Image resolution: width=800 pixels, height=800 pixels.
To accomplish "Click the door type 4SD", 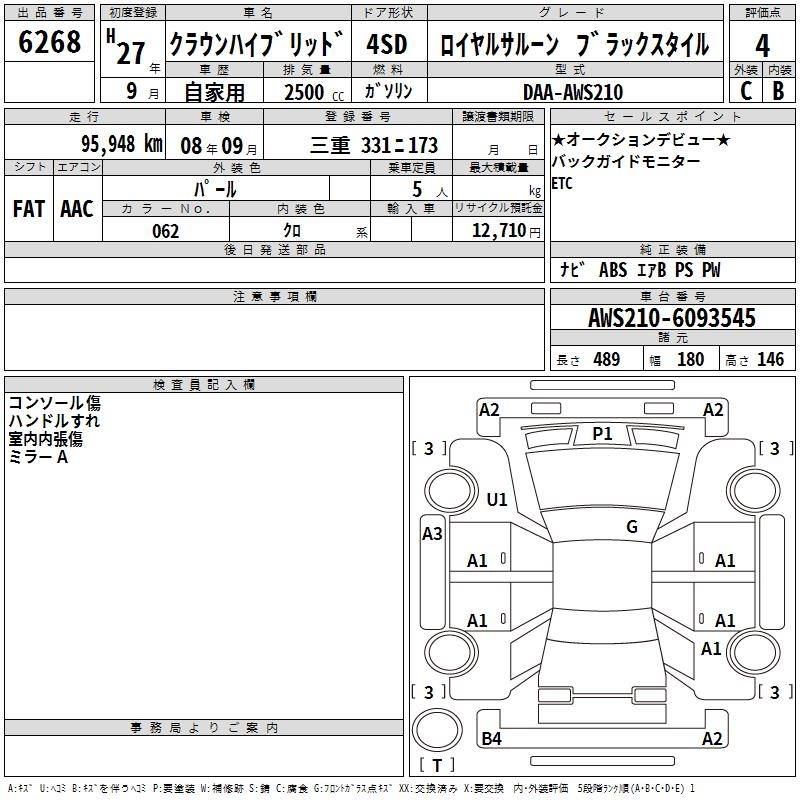I will [387, 44].
